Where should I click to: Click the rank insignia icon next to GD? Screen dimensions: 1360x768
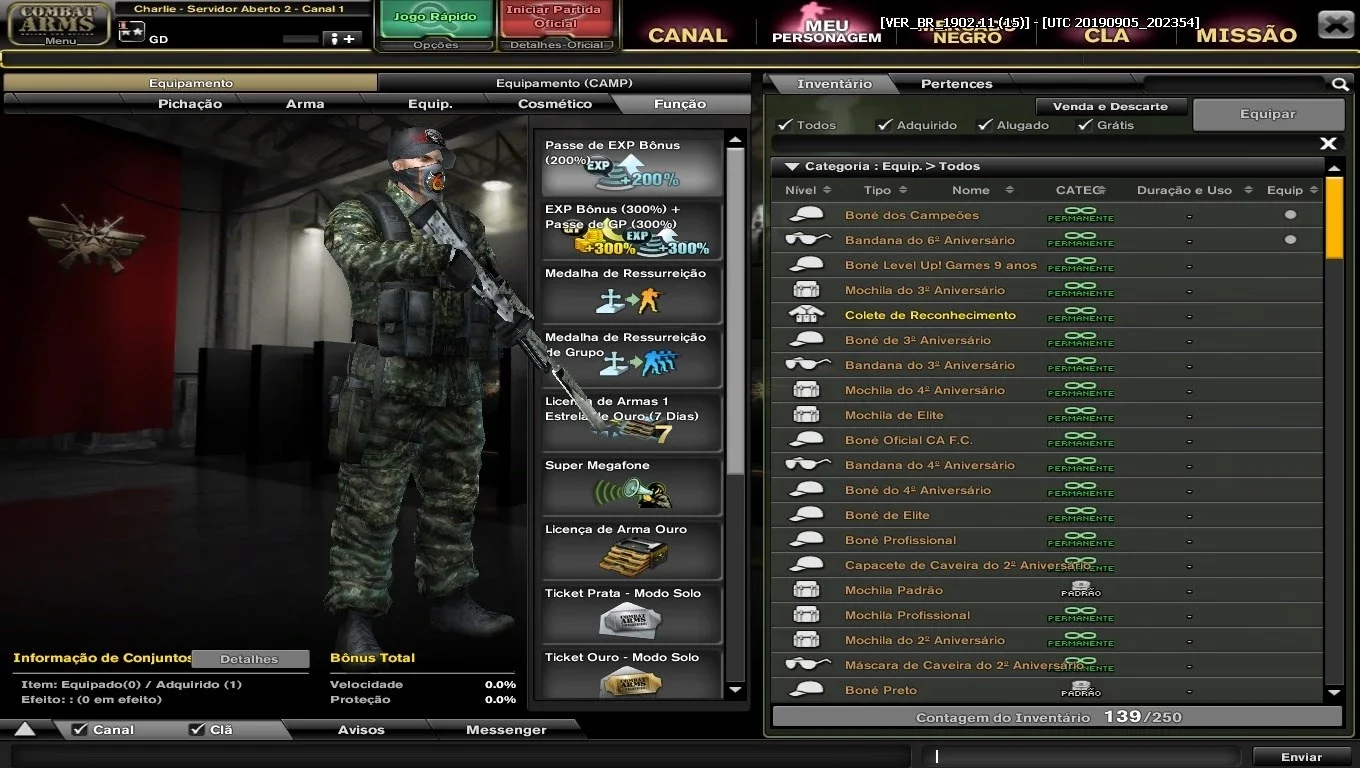click(x=131, y=32)
